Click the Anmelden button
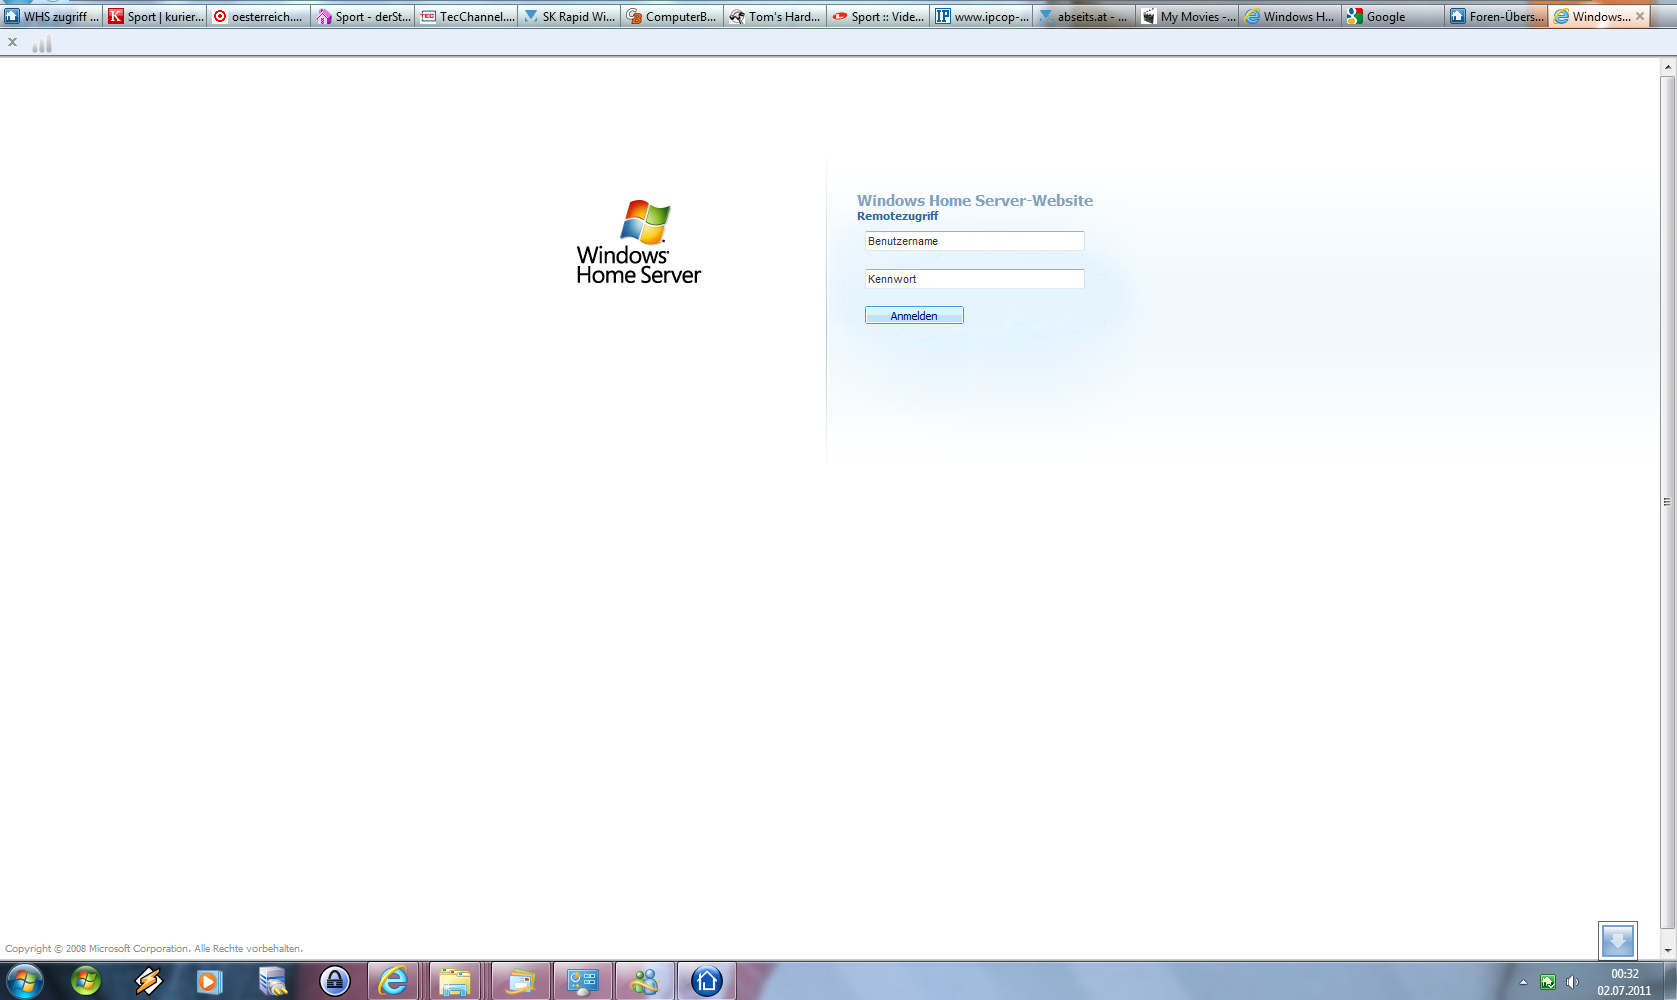This screenshot has width=1677, height=1000. (914, 315)
